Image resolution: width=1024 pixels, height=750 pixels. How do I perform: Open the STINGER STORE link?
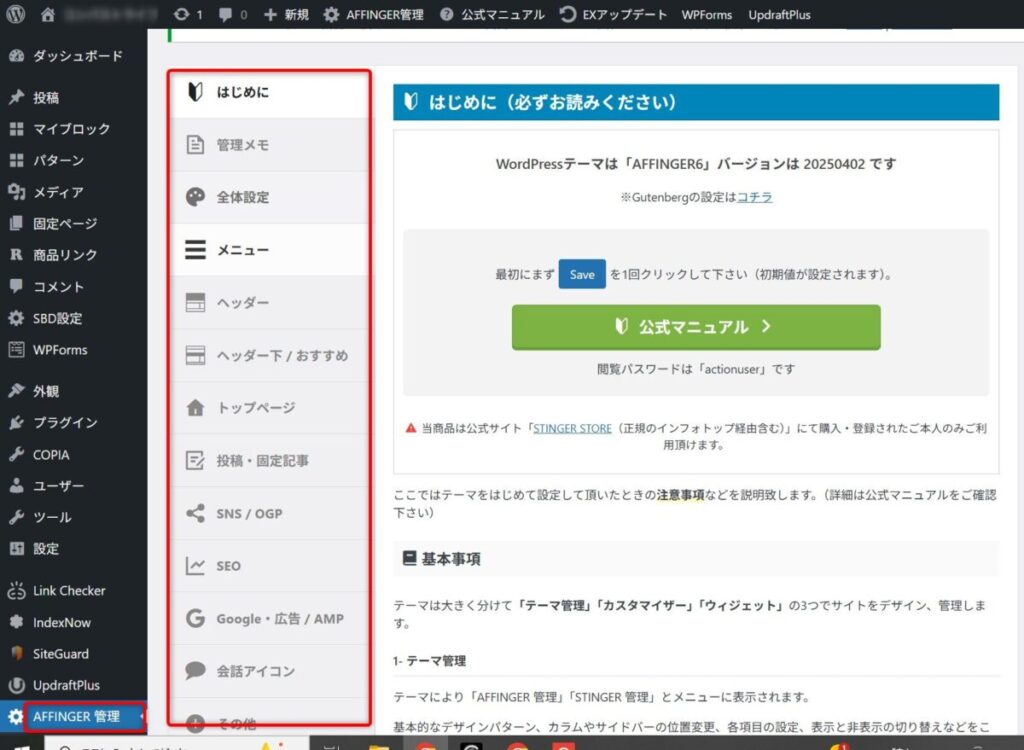tap(572, 429)
